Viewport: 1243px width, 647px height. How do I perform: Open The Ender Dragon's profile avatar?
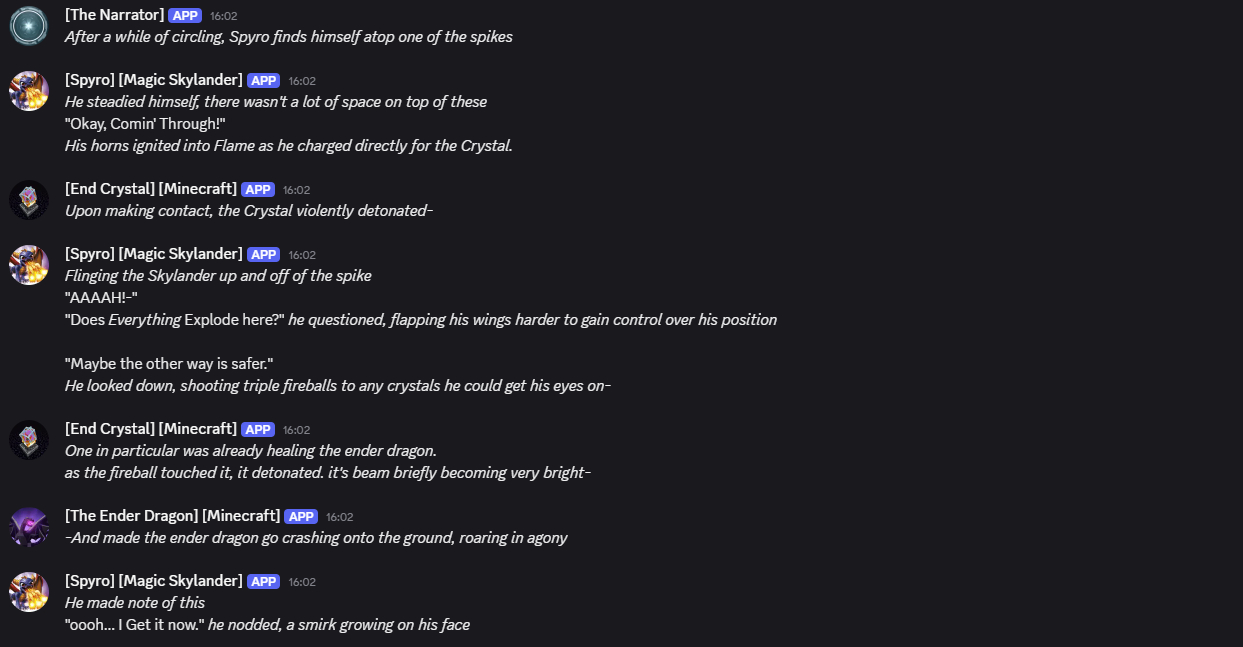pos(29,527)
